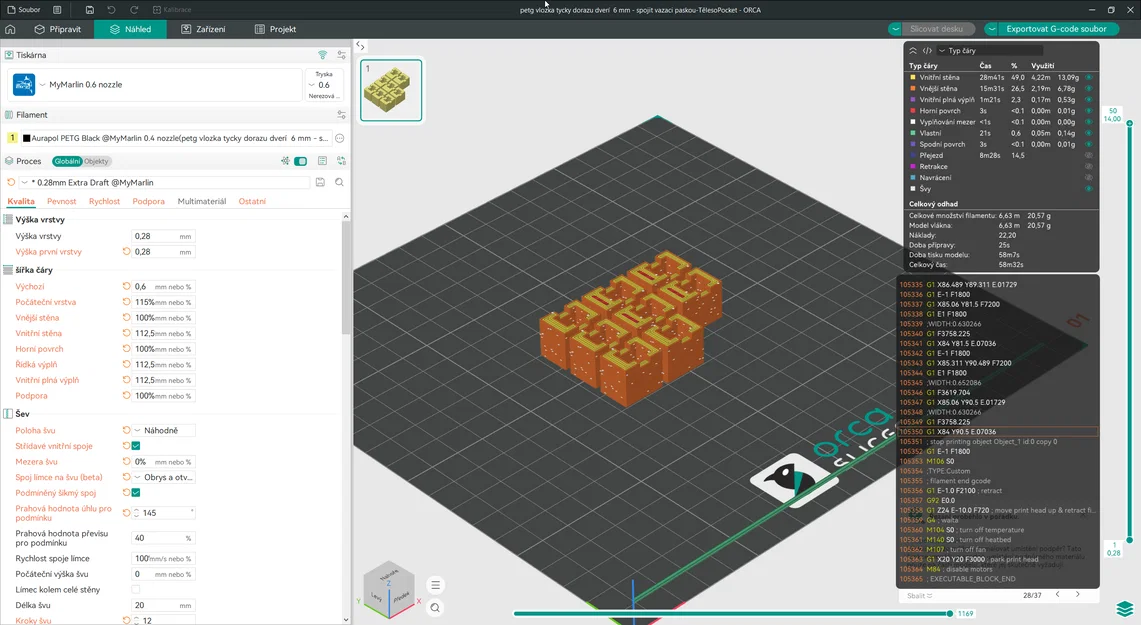Viewport: 1141px width, 625px height.
Task: Open Pevnost settings tab
Action: tap(61, 202)
